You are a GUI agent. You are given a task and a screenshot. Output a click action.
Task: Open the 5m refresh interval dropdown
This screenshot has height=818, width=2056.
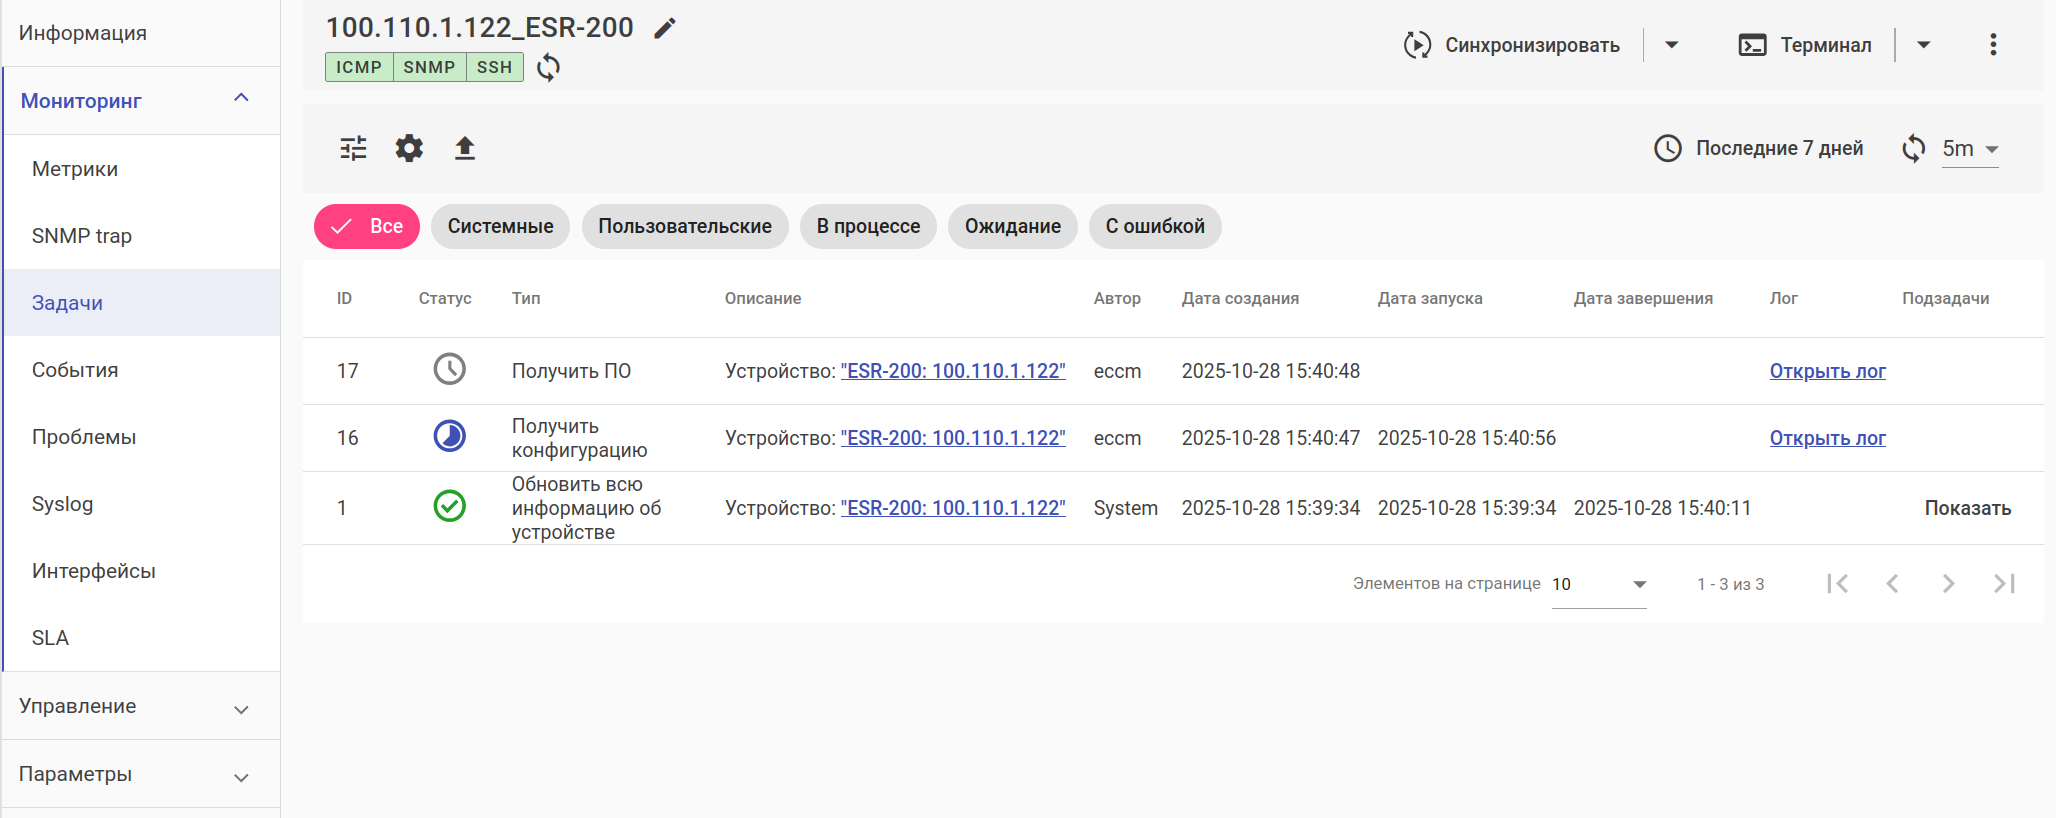[1970, 149]
